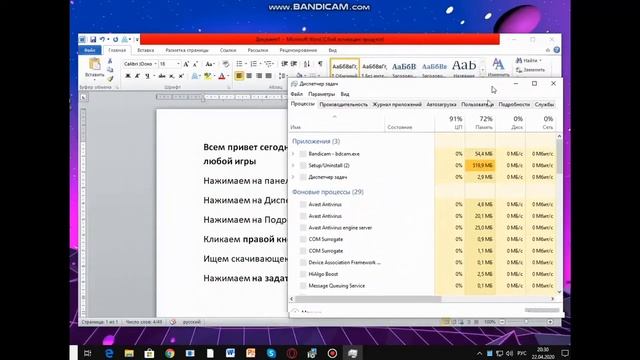Image resolution: width=640 pixels, height=360 pixels.
Task: Clear formatting with the eraser icon
Action: [x=225, y=64]
